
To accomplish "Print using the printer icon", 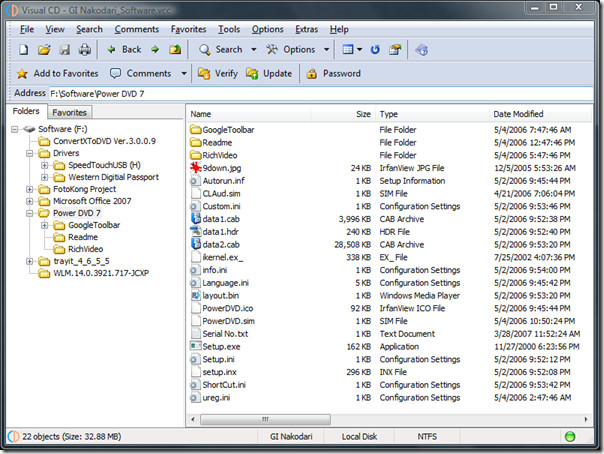I will (85, 50).
